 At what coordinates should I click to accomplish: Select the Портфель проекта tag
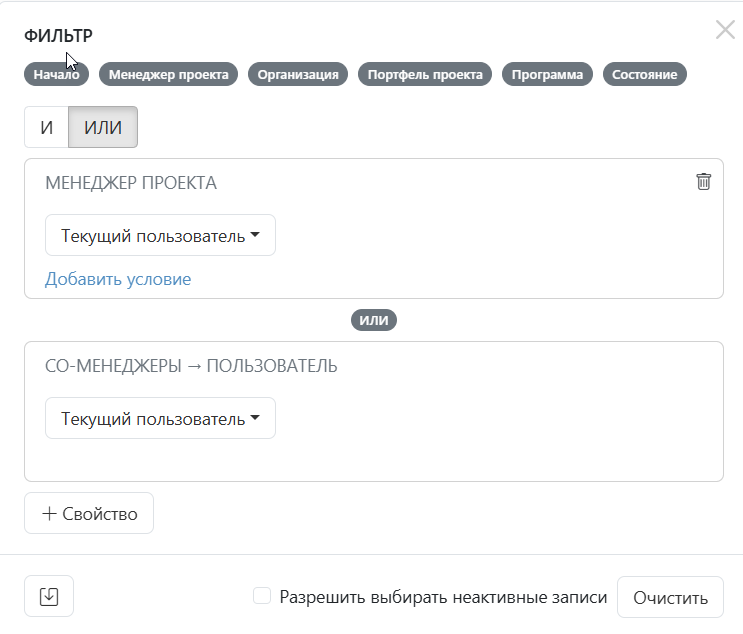[425, 74]
